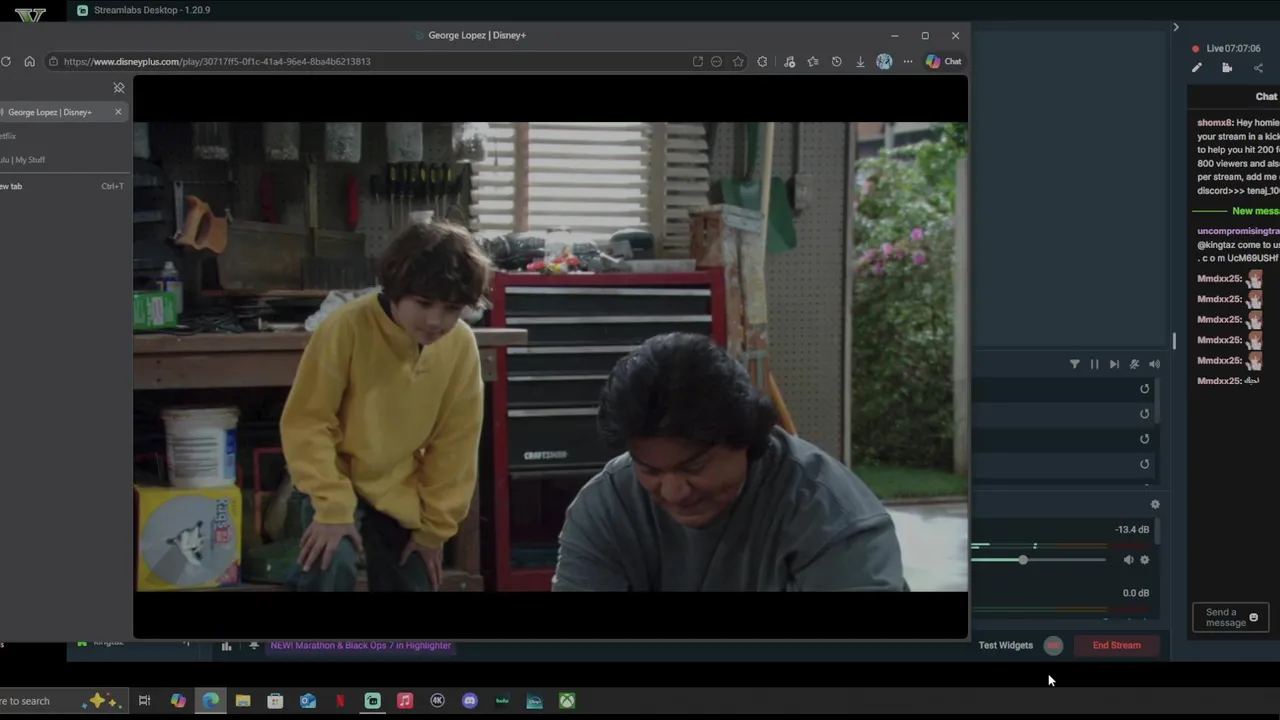Open Discord from the taskbar
This screenshot has height=720, width=1280.
[x=470, y=701]
